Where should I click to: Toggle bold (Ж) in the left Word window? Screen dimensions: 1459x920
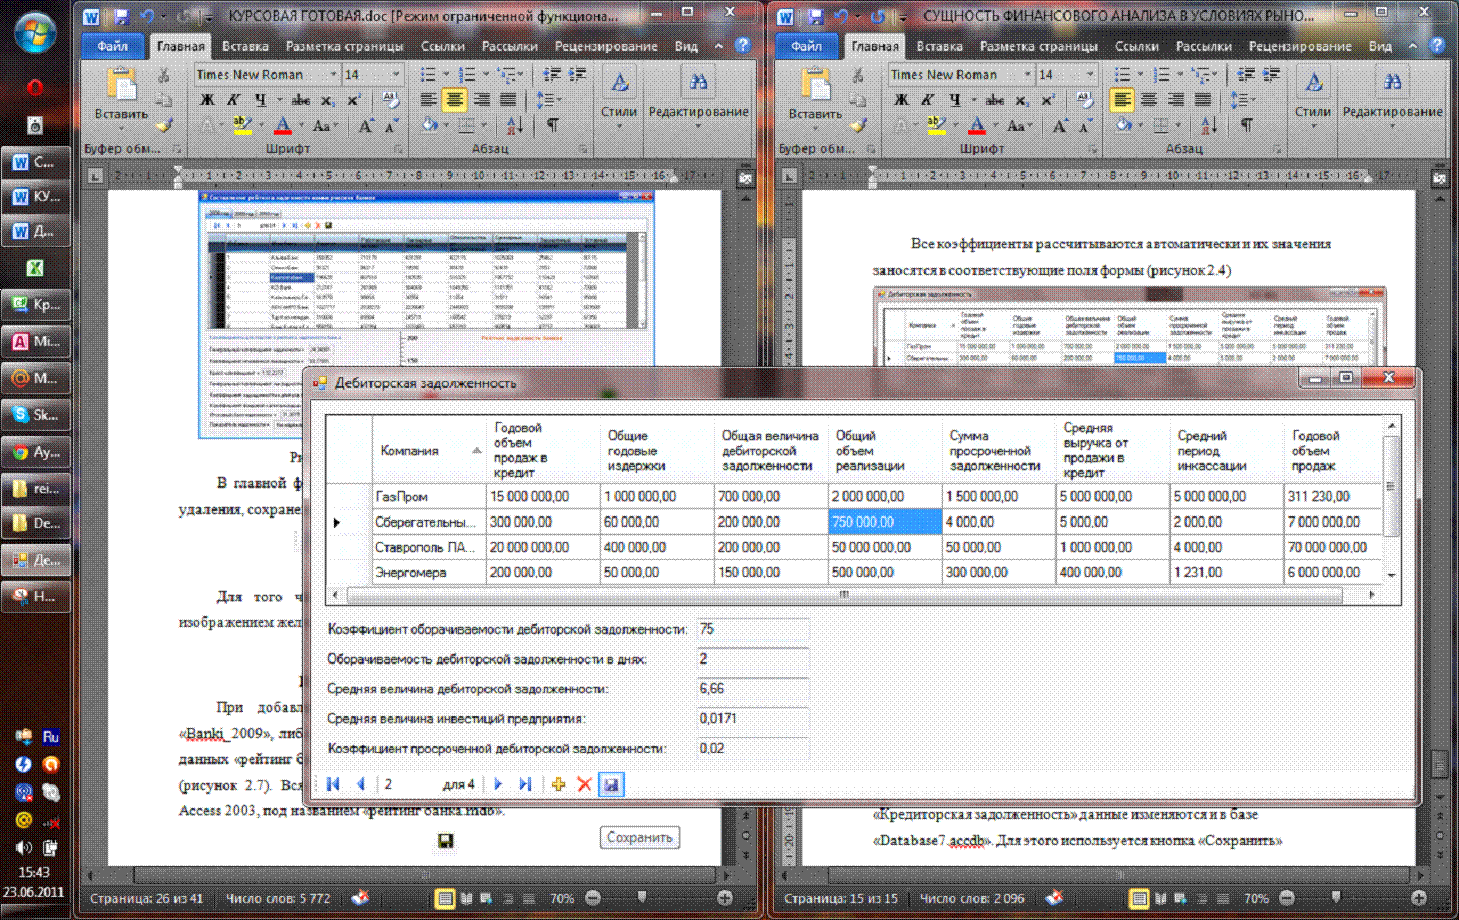[x=207, y=100]
